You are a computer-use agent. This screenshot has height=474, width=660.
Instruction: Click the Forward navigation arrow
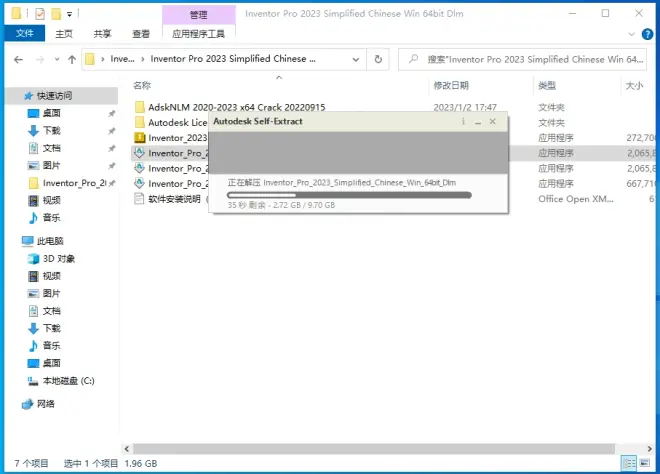(x=40, y=60)
